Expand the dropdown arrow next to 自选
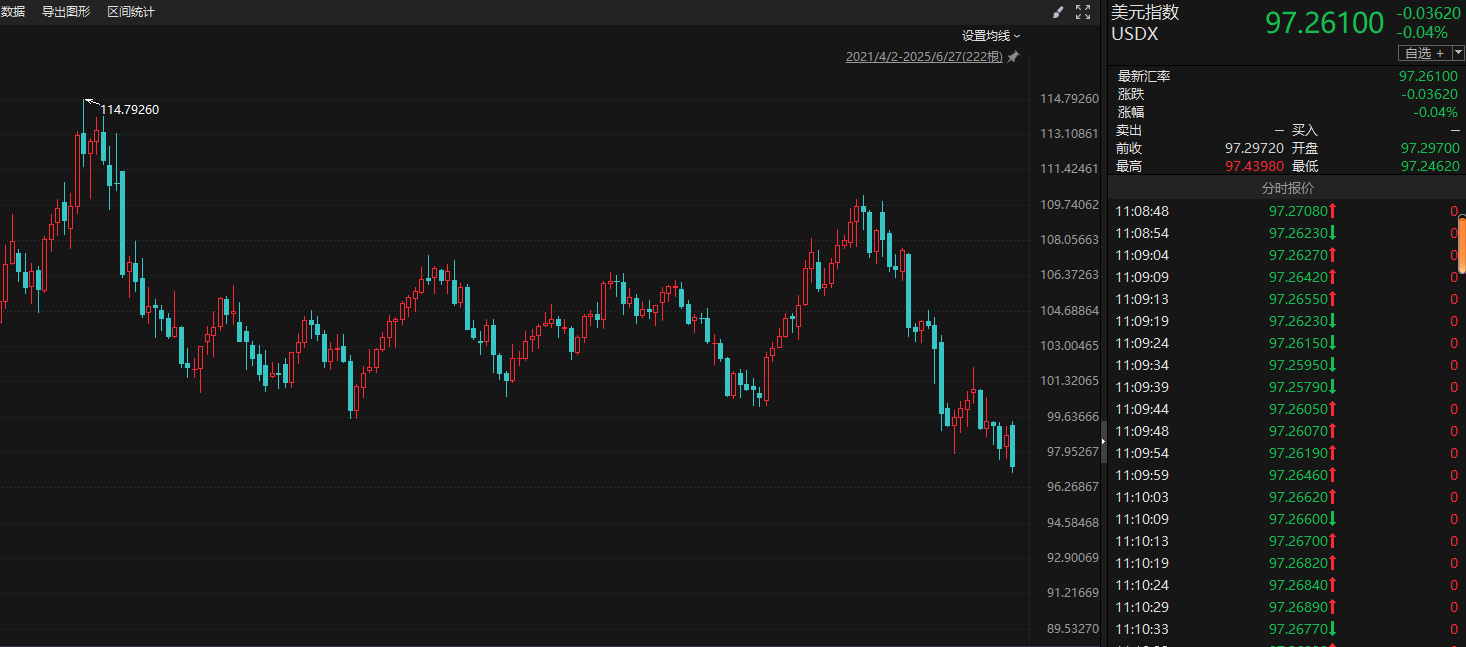Screen dimensions: 1466x647 (x=1458, y=53)
